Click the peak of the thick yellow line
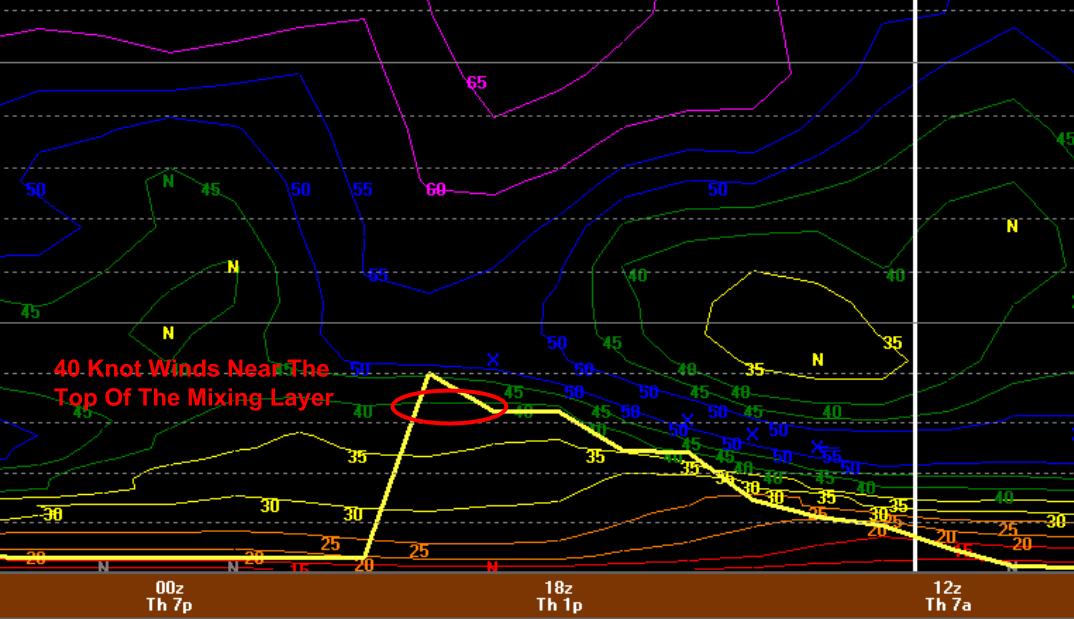 430,374
